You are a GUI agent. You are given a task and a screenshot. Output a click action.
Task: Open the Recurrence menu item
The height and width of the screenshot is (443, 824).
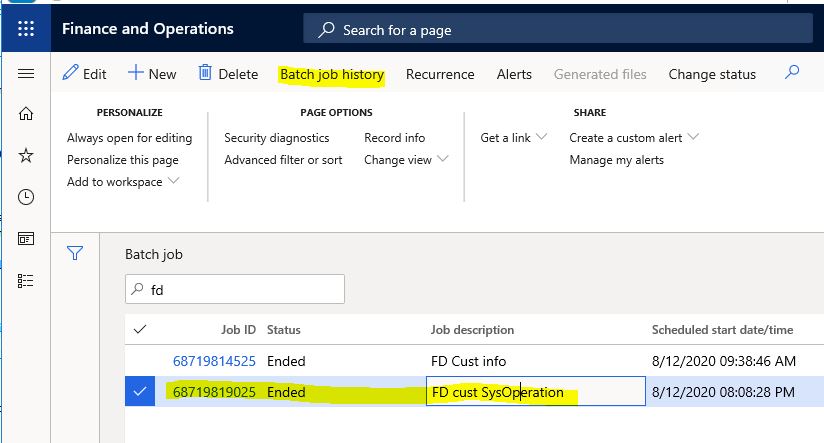click(440, 75)
